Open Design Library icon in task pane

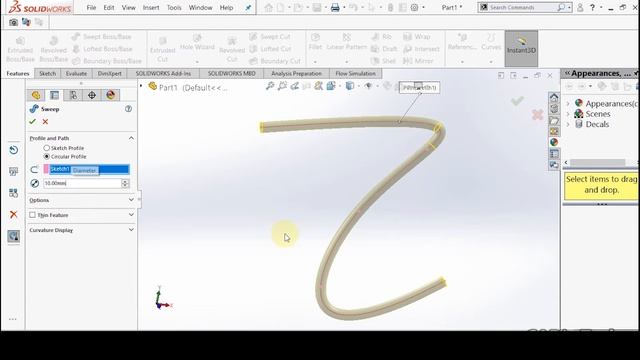[554, 109]
